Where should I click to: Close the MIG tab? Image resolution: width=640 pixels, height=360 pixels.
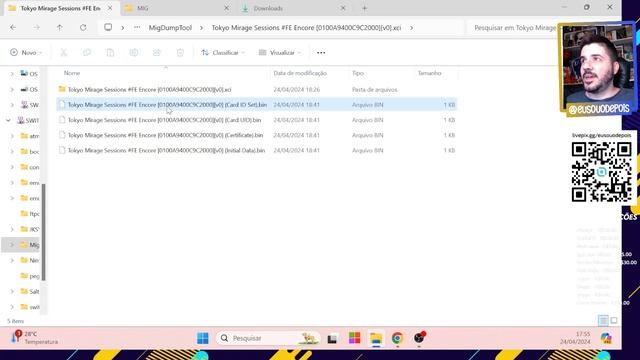pos(227,8)
